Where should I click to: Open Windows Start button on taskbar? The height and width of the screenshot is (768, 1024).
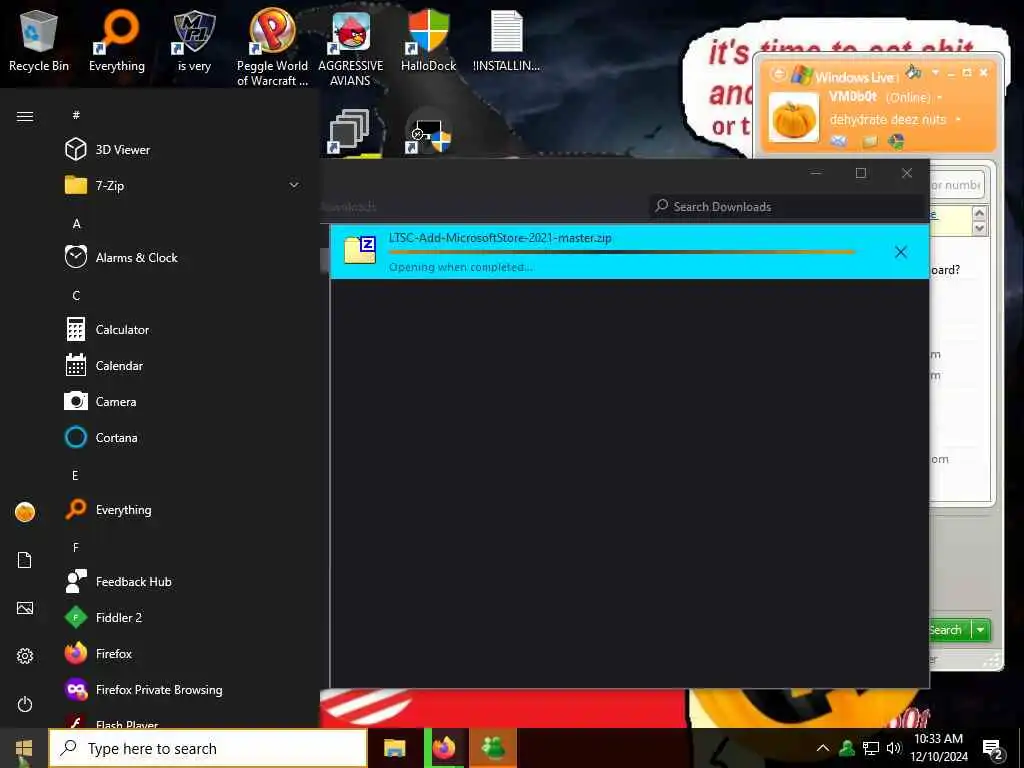click(x=24, y=748)
